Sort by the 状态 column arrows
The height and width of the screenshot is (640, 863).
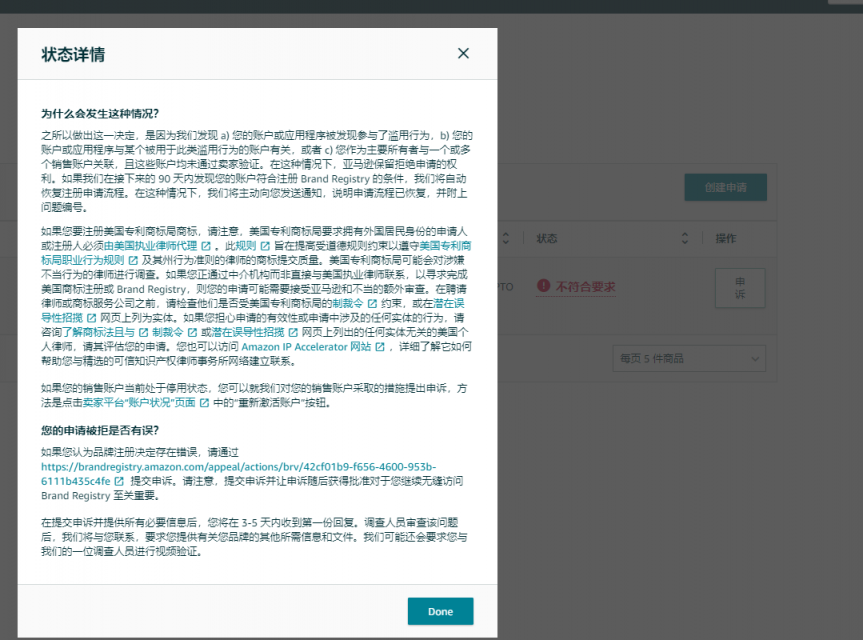(x=685, y=238)
